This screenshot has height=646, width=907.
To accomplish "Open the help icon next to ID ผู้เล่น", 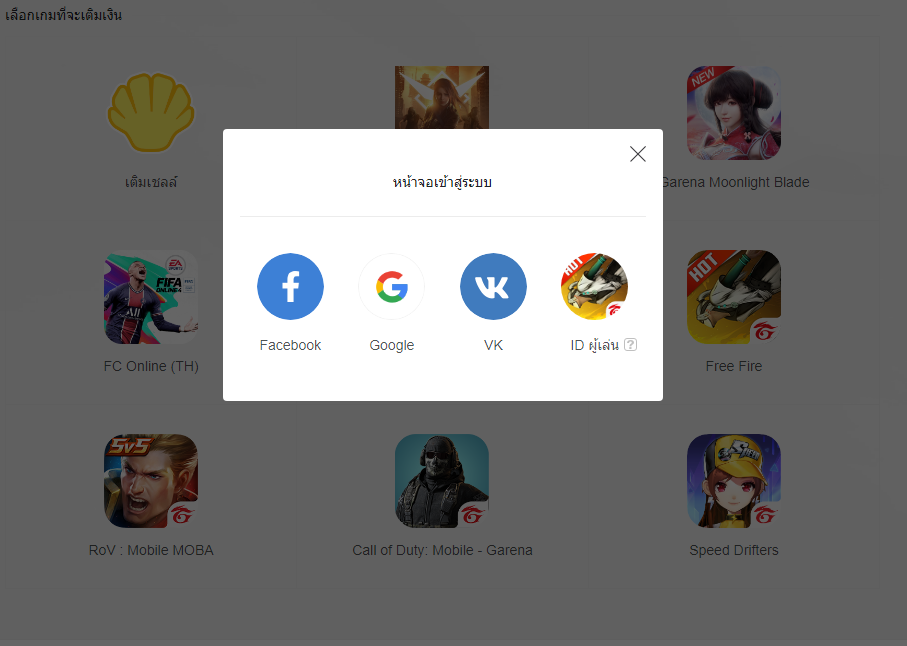I will point(631,345).
